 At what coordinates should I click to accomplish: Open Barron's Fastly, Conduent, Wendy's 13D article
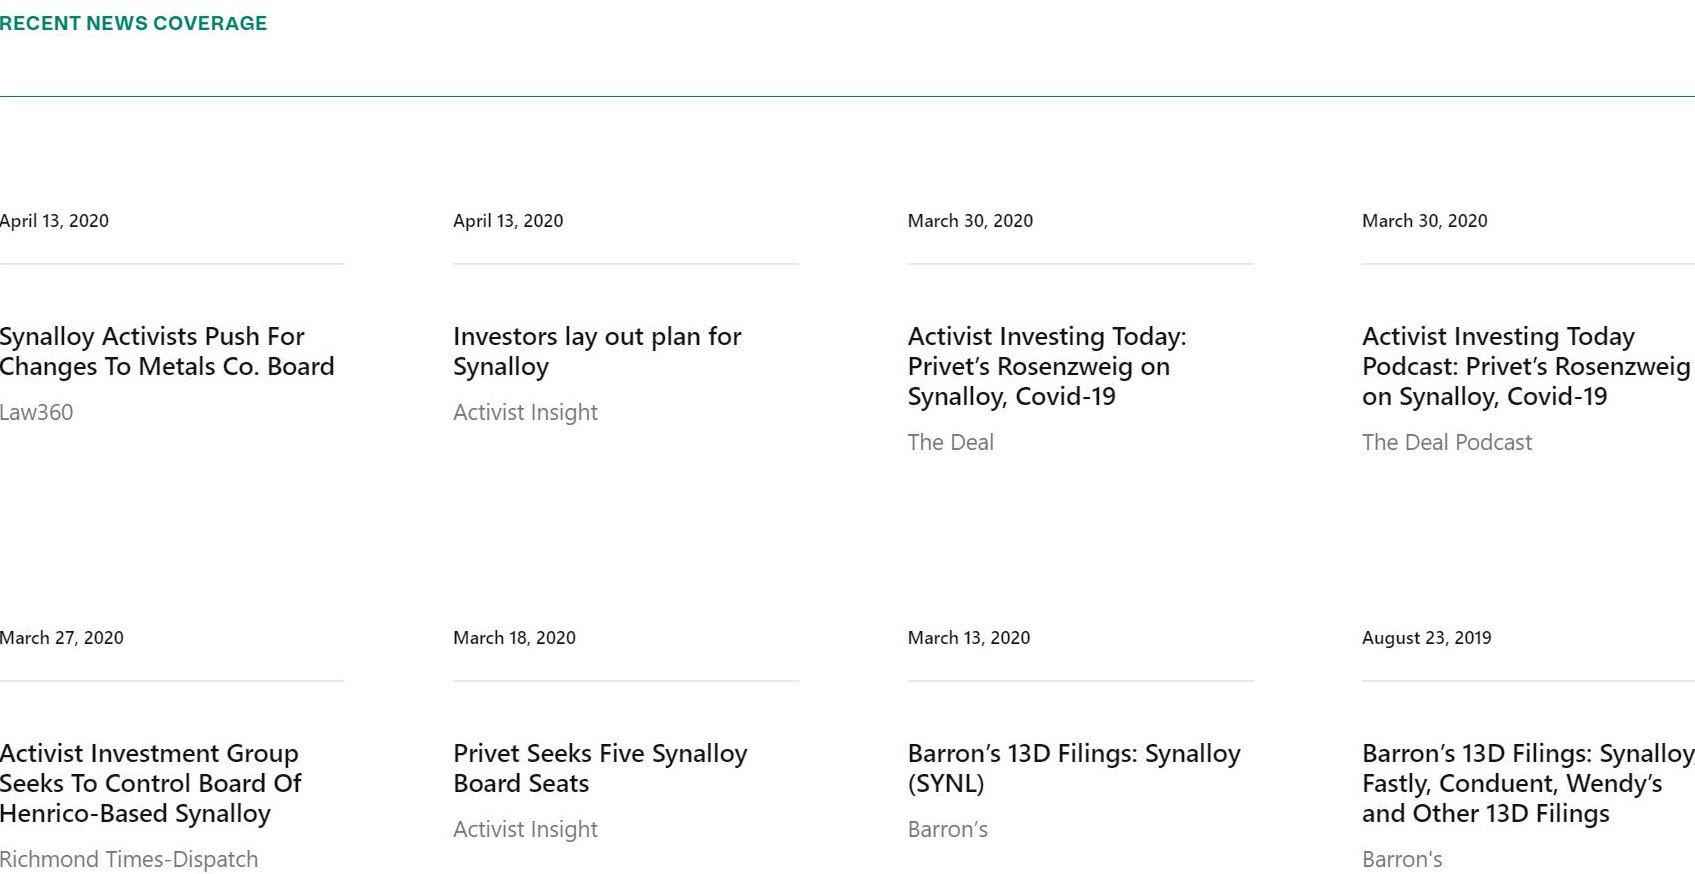(1527, 783)
